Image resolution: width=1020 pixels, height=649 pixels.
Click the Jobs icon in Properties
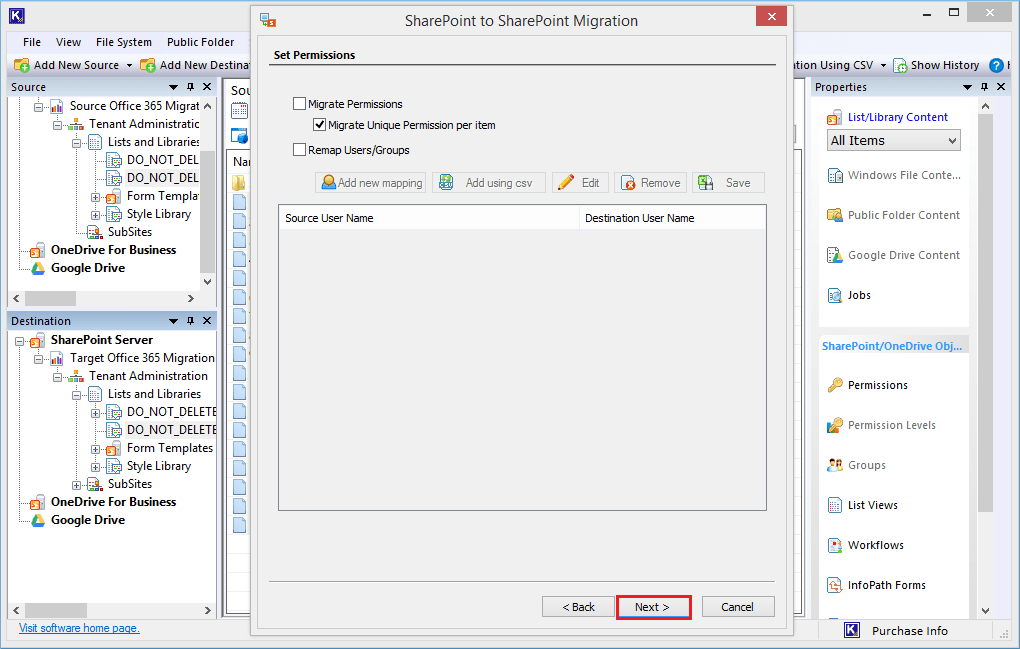(x=835, y=295)
